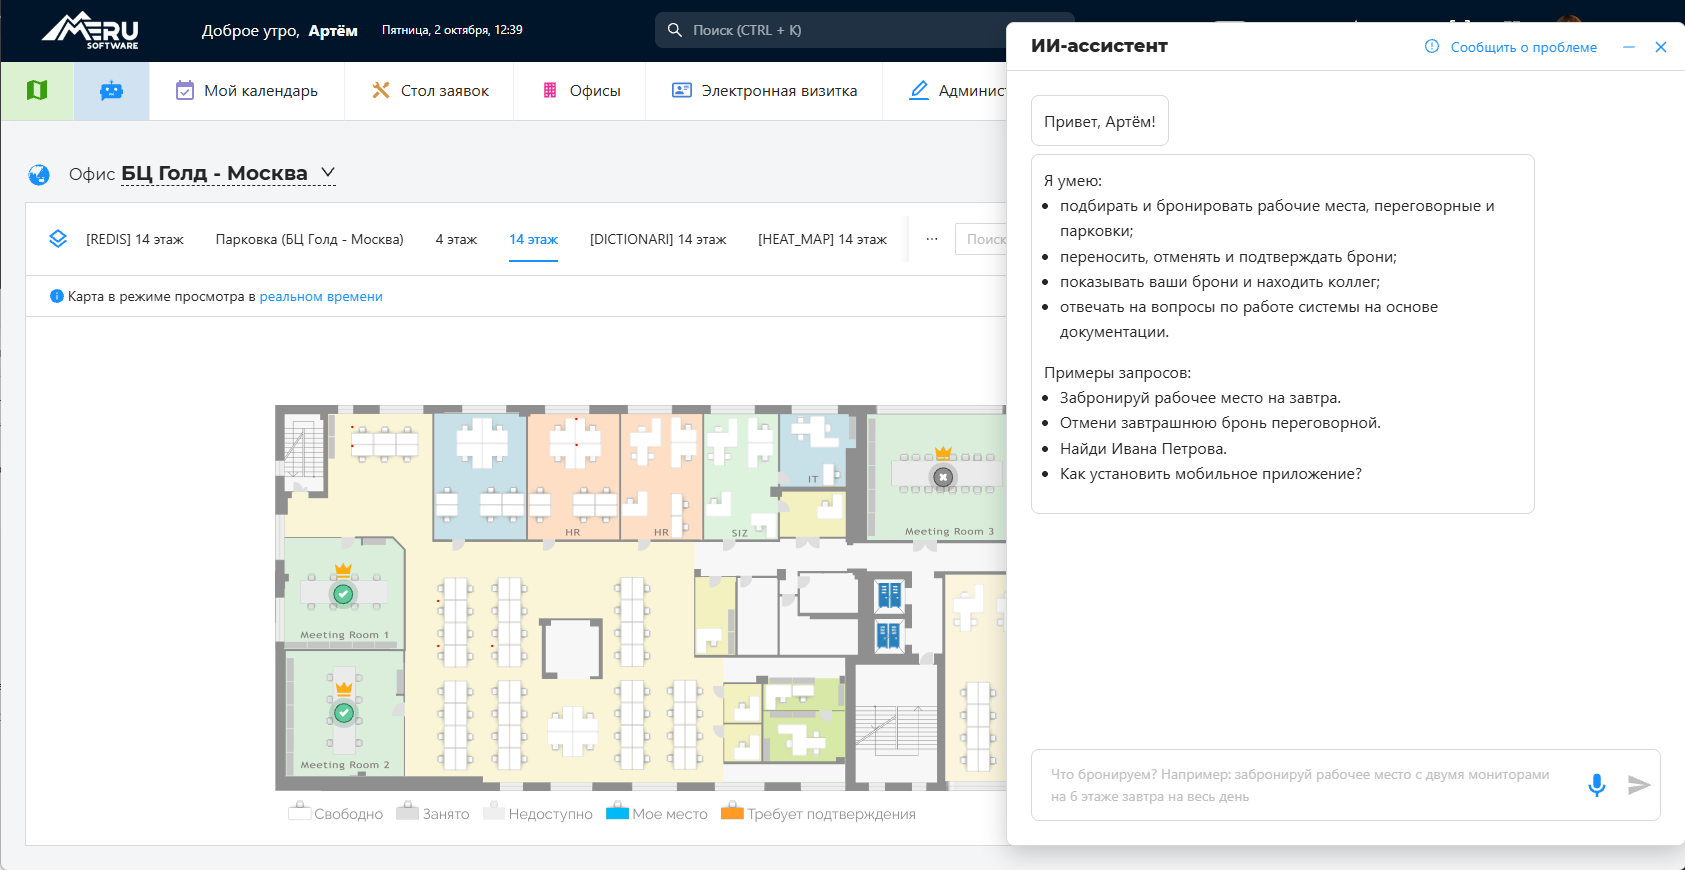Switch to Парковка (БЦ Голд - Москва) tab

click(310, 239)
